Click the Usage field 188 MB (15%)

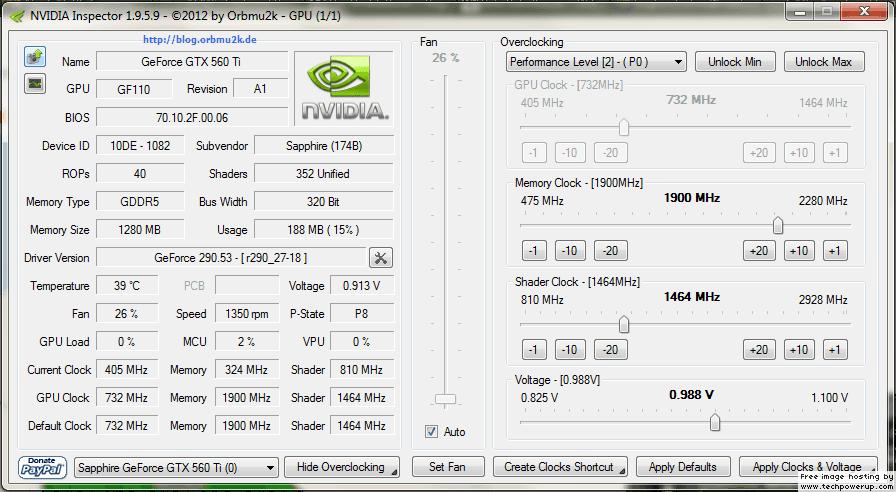(x=324, y=230)
